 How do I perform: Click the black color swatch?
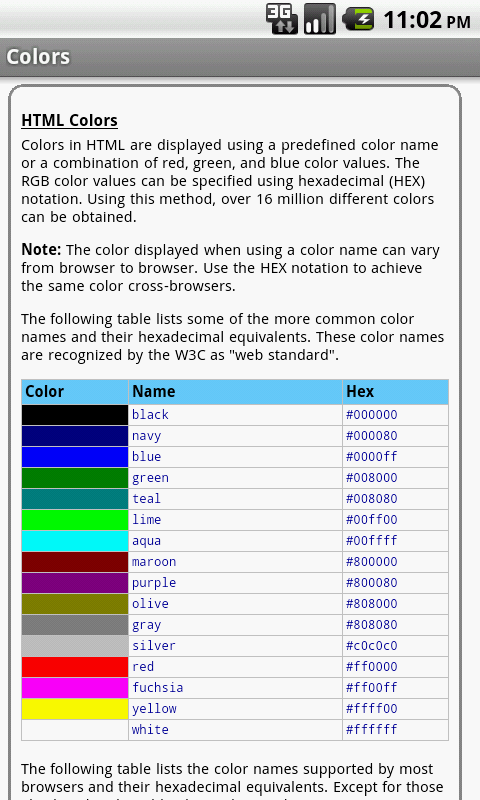pyautogui.click(x=74, y=415)
